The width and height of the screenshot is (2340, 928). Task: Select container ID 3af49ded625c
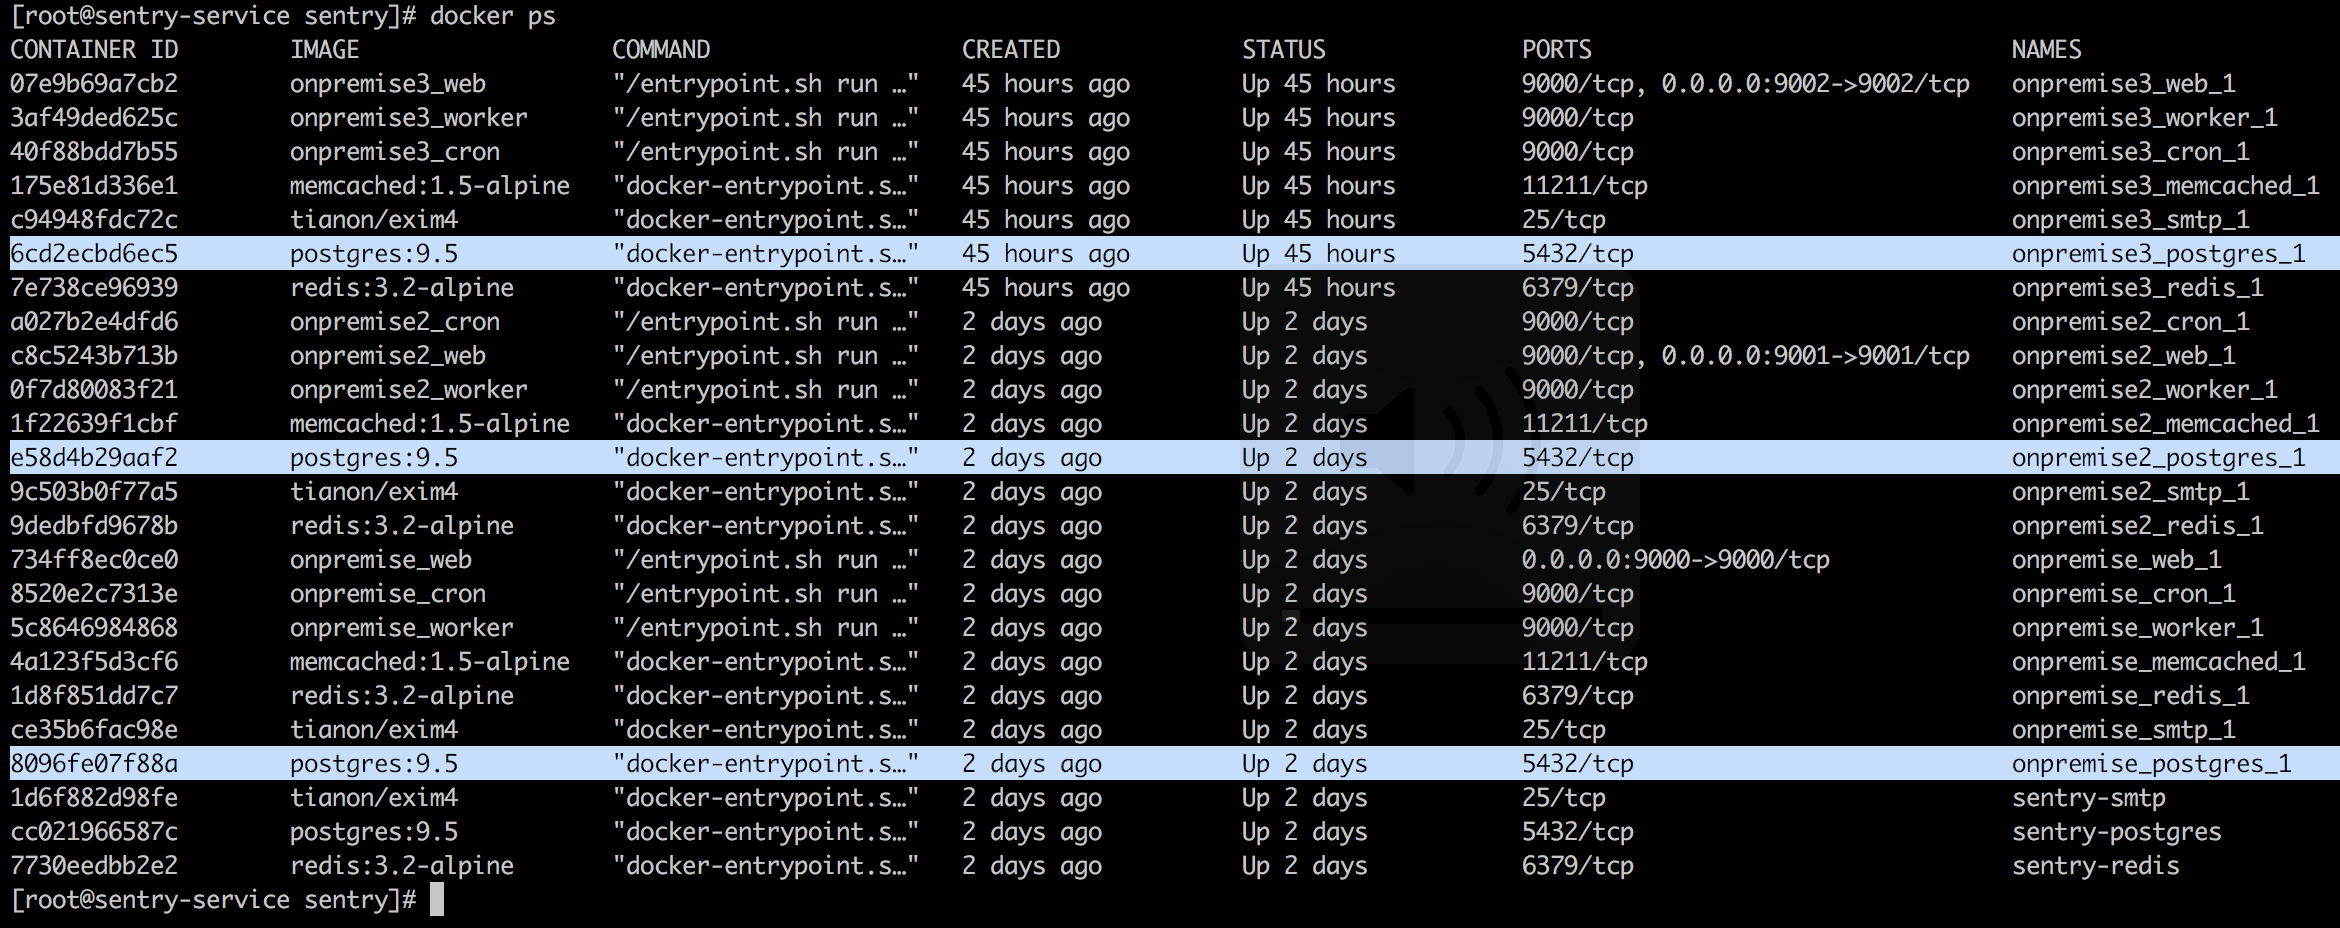94,118
